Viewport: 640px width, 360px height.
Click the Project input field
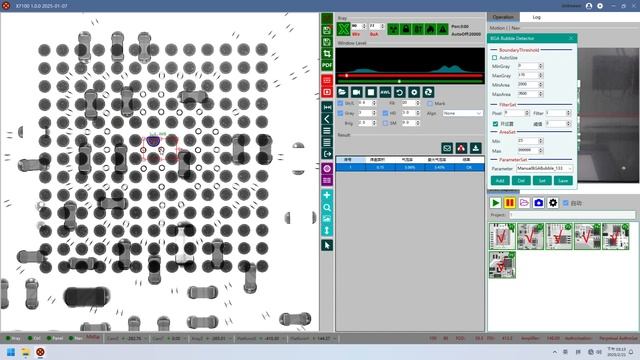coord(572,215)
